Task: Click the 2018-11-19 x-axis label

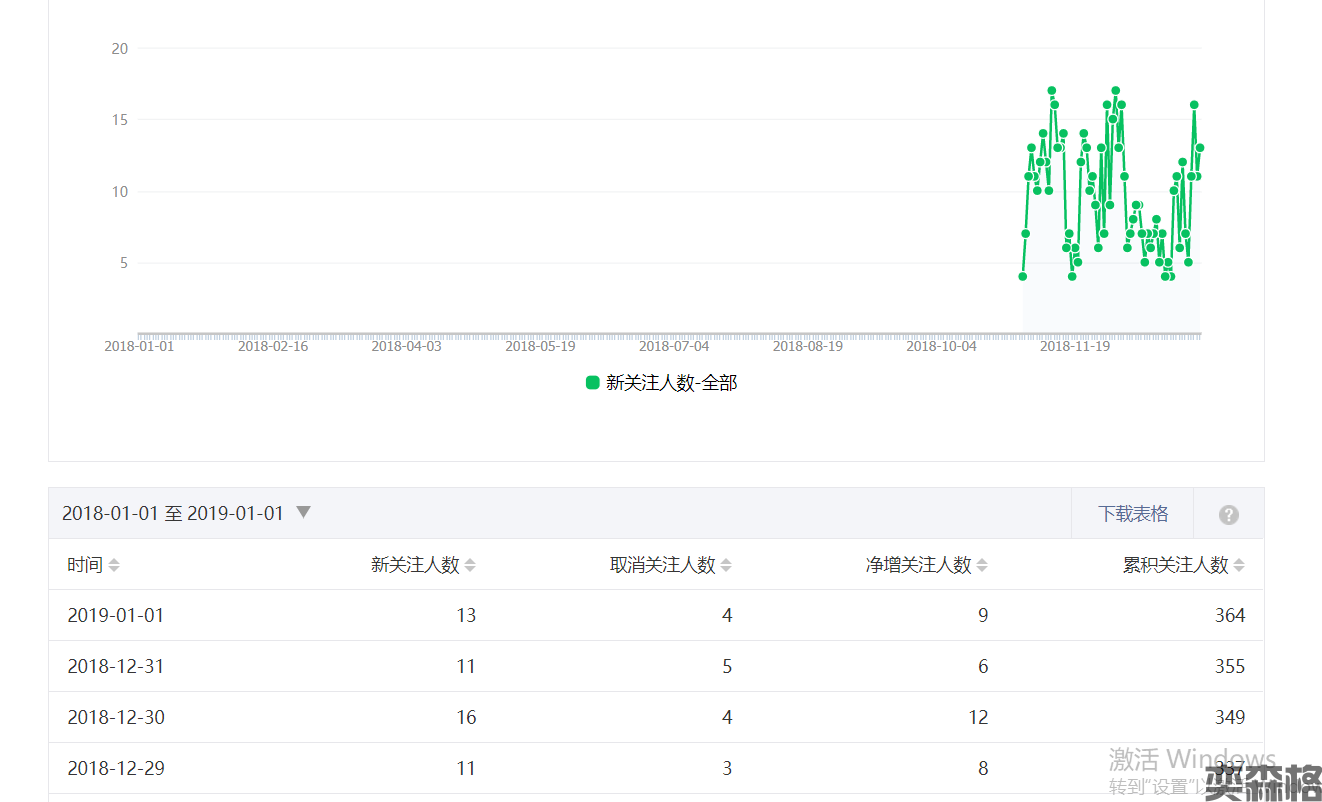Action: coord(1074,346)
